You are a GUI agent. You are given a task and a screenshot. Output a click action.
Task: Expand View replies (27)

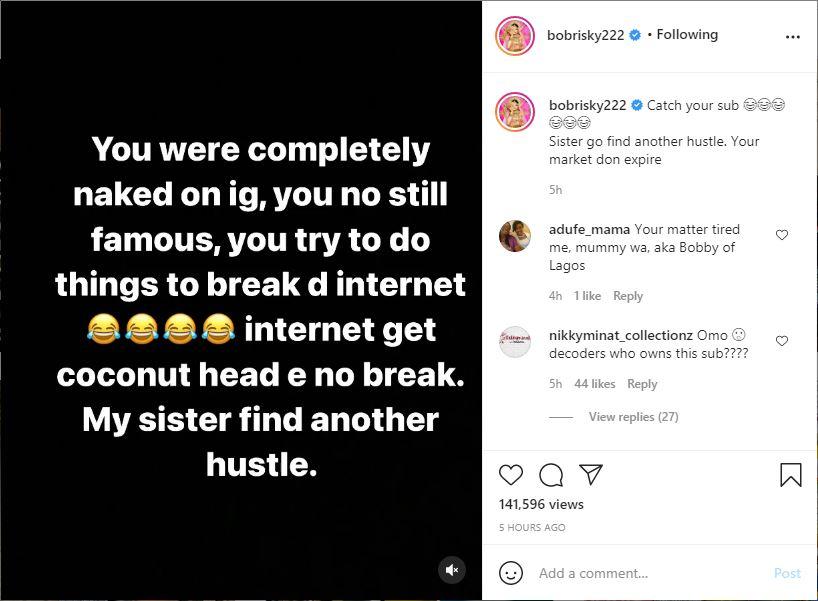click(633, 417)
